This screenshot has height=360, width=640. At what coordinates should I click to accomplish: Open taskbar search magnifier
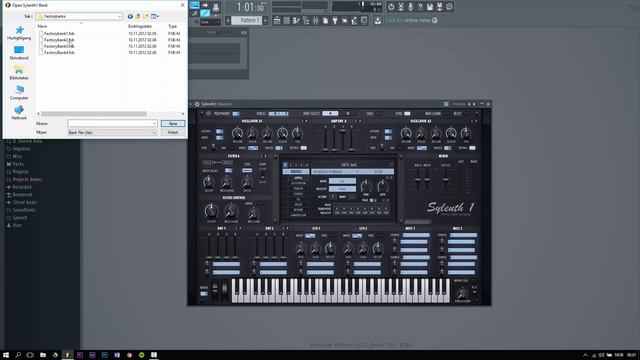point(18,355)
